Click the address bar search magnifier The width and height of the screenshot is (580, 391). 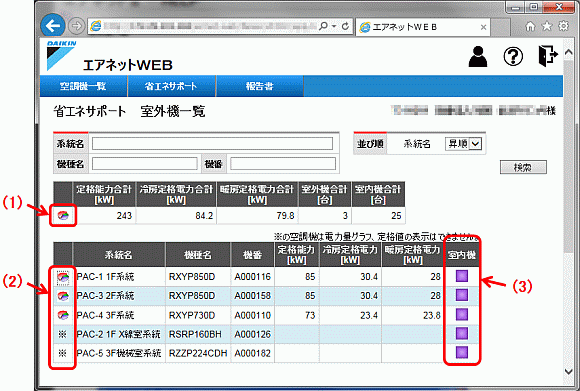tap(323, 26)
